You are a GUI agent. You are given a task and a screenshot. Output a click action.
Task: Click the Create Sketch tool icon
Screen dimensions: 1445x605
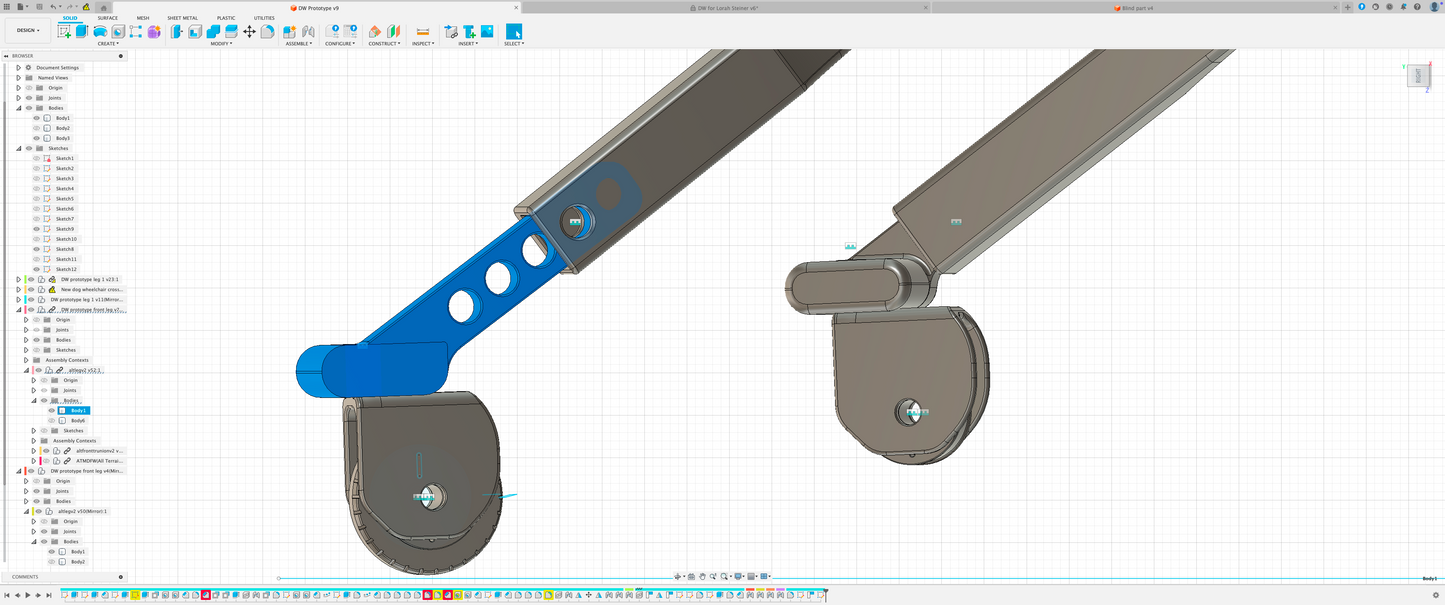65,32
